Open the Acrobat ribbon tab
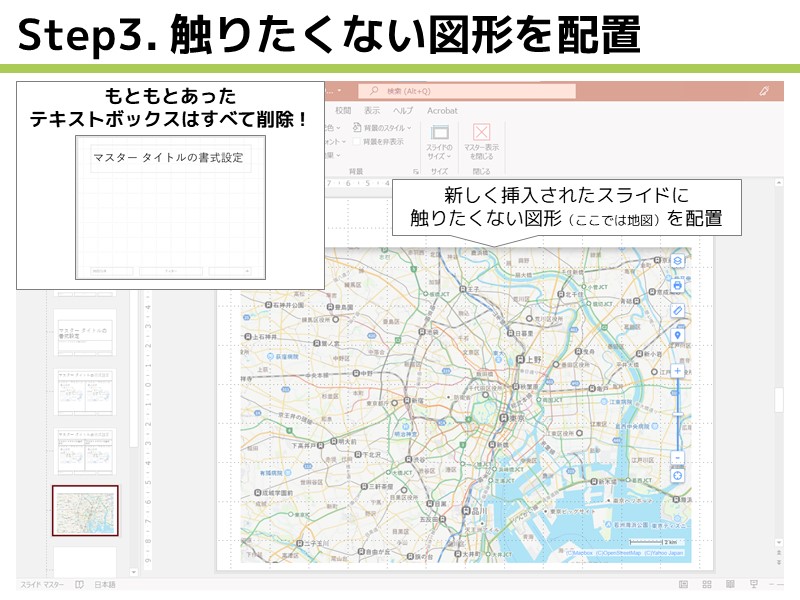The image size is (800, 600). [x=442, y=110]
